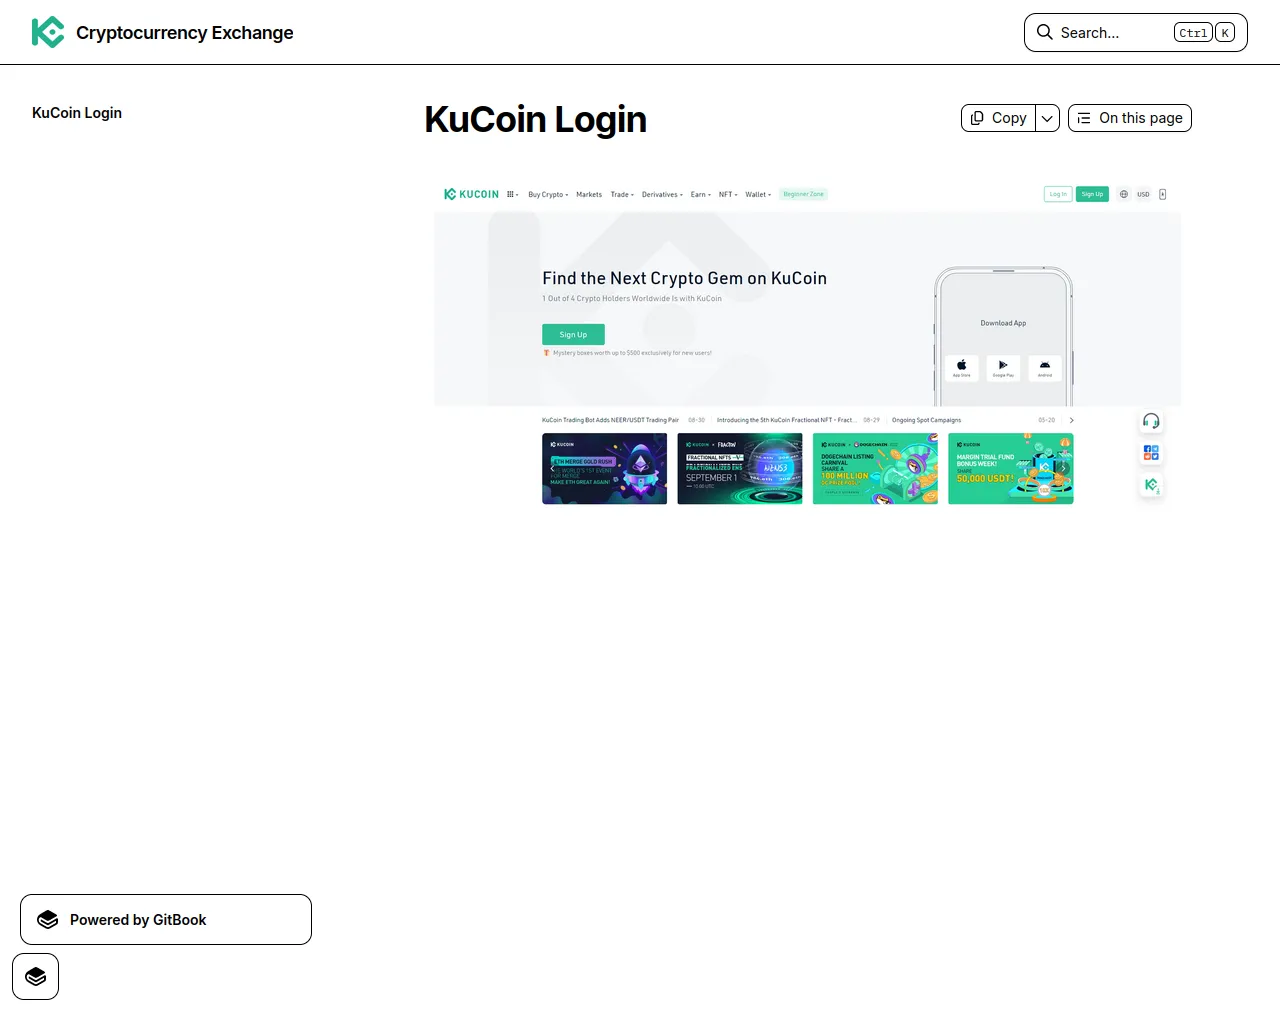The height and width of the screenshot is (1024, 1280).
Task: Click the Cryptocurrency Exchange site title
Action: (x=185, y=33)
